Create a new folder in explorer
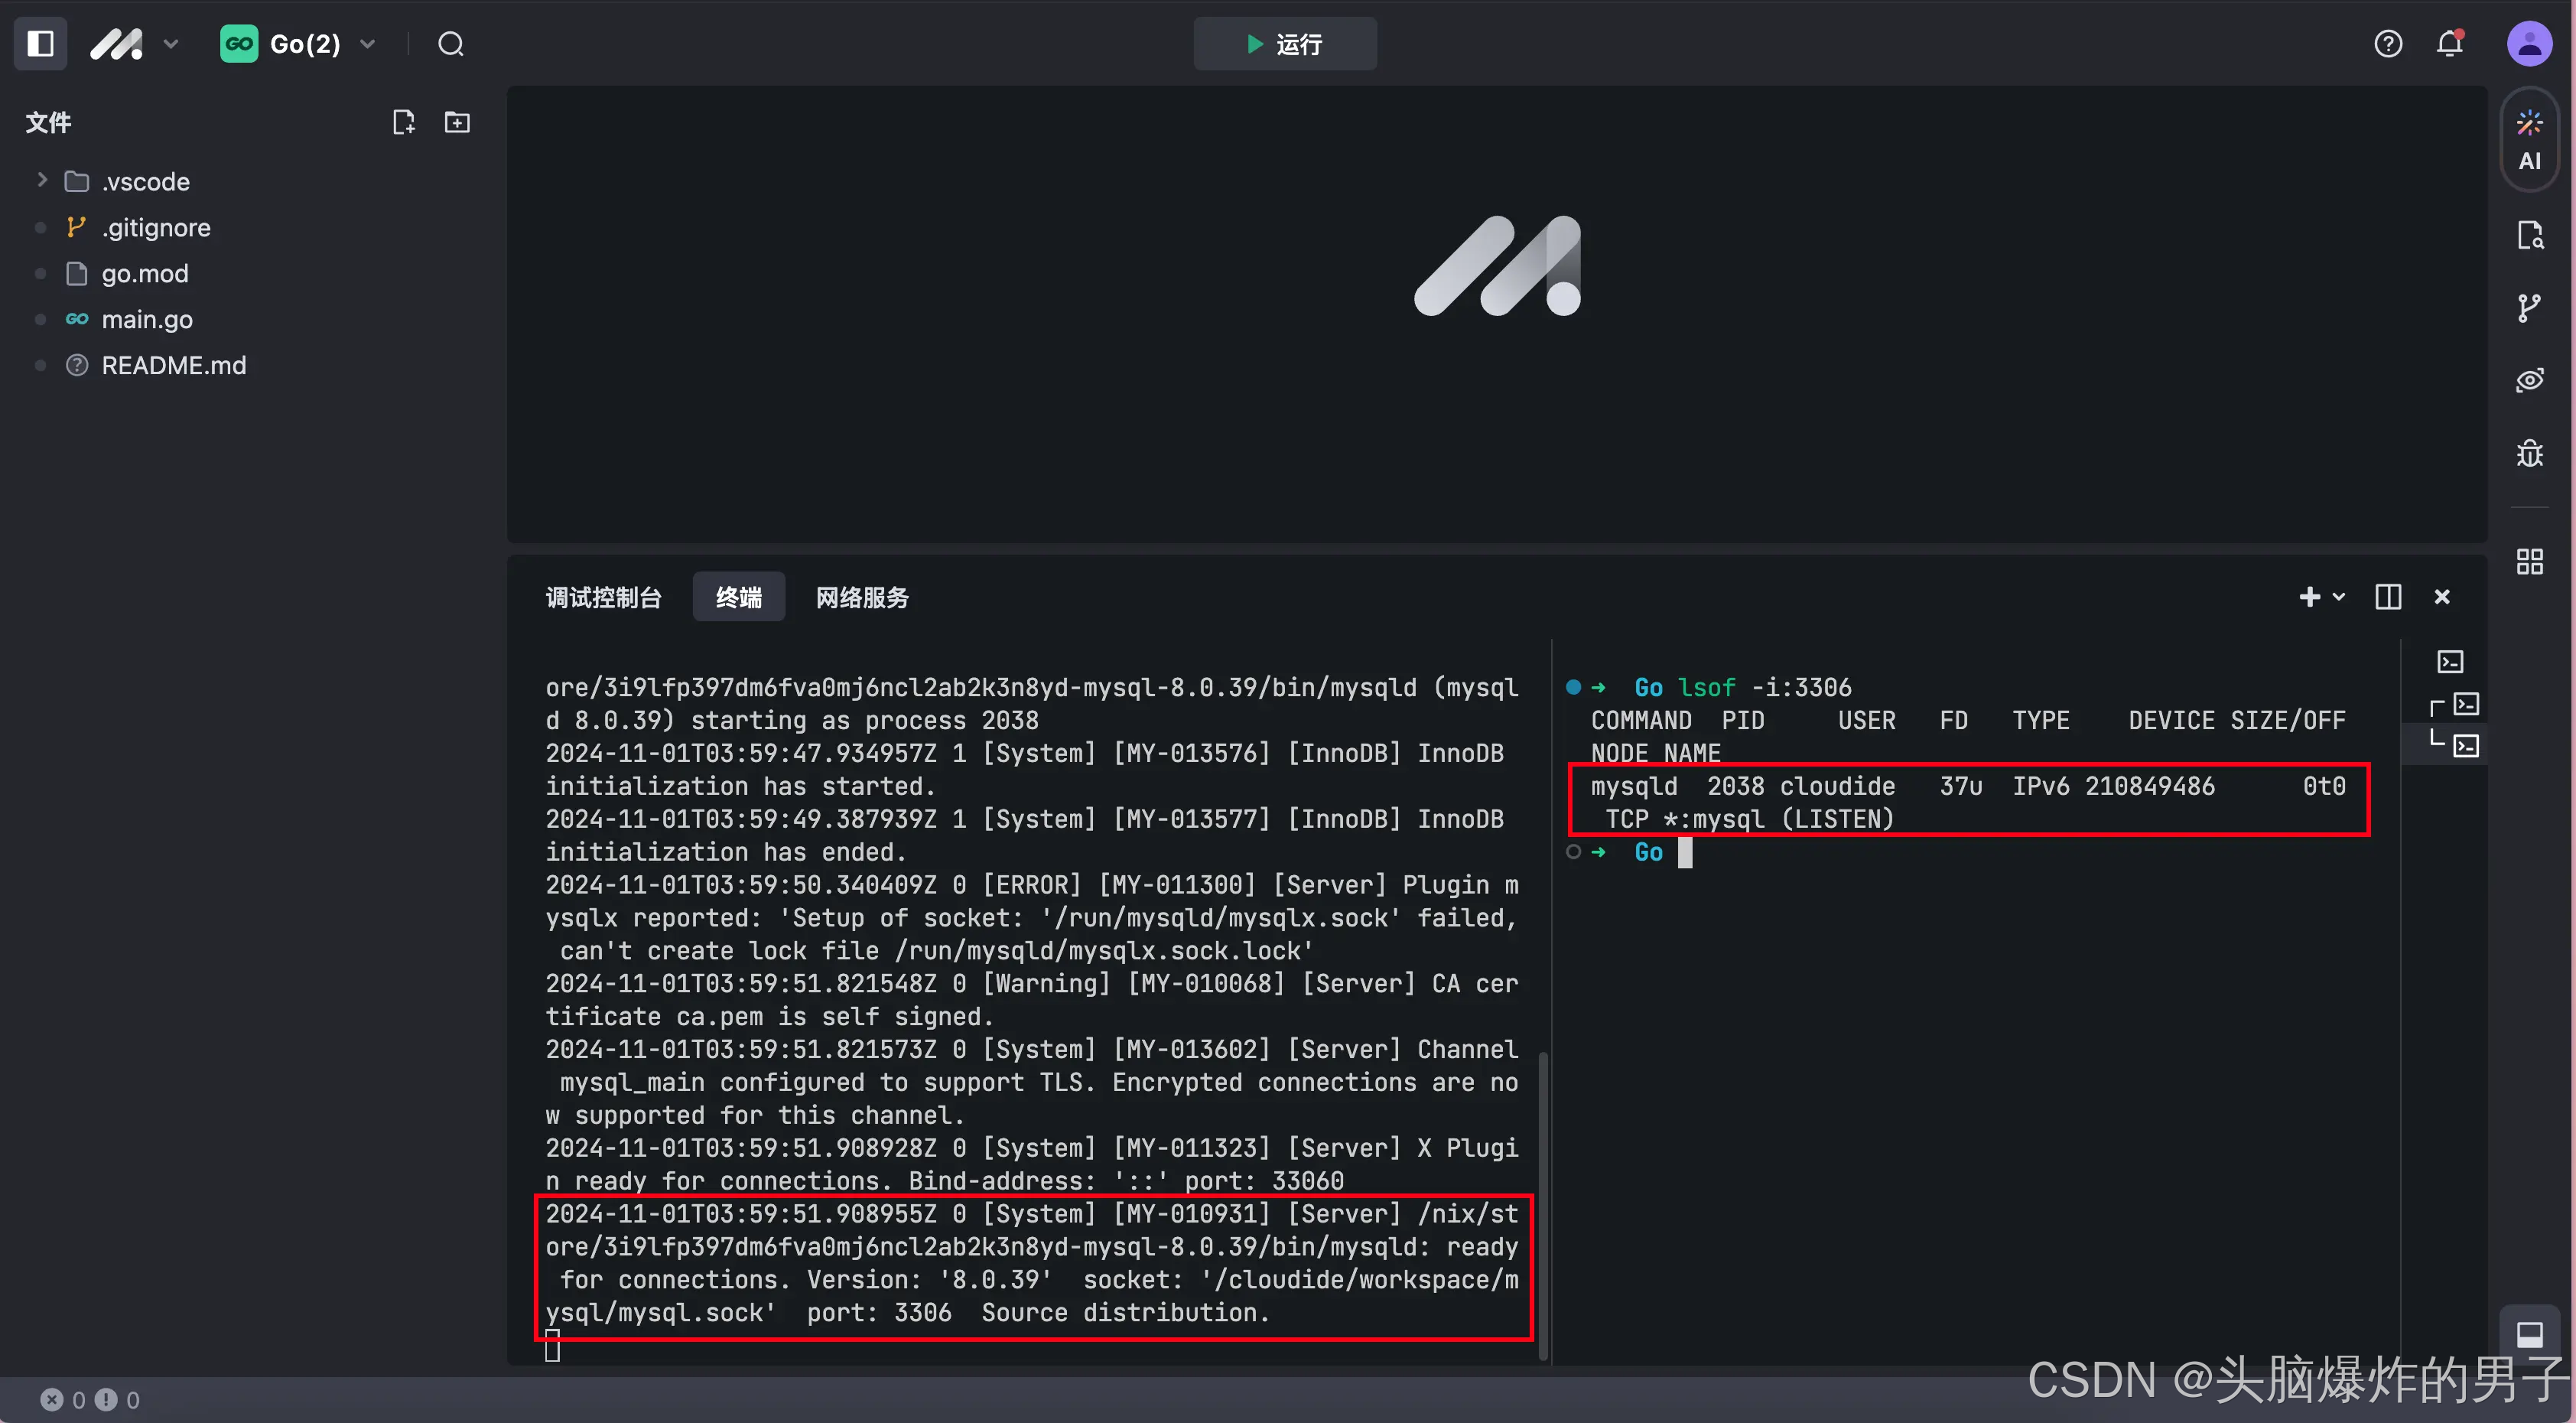This screenshot has width=2576, height=1423. coord(457,122)
